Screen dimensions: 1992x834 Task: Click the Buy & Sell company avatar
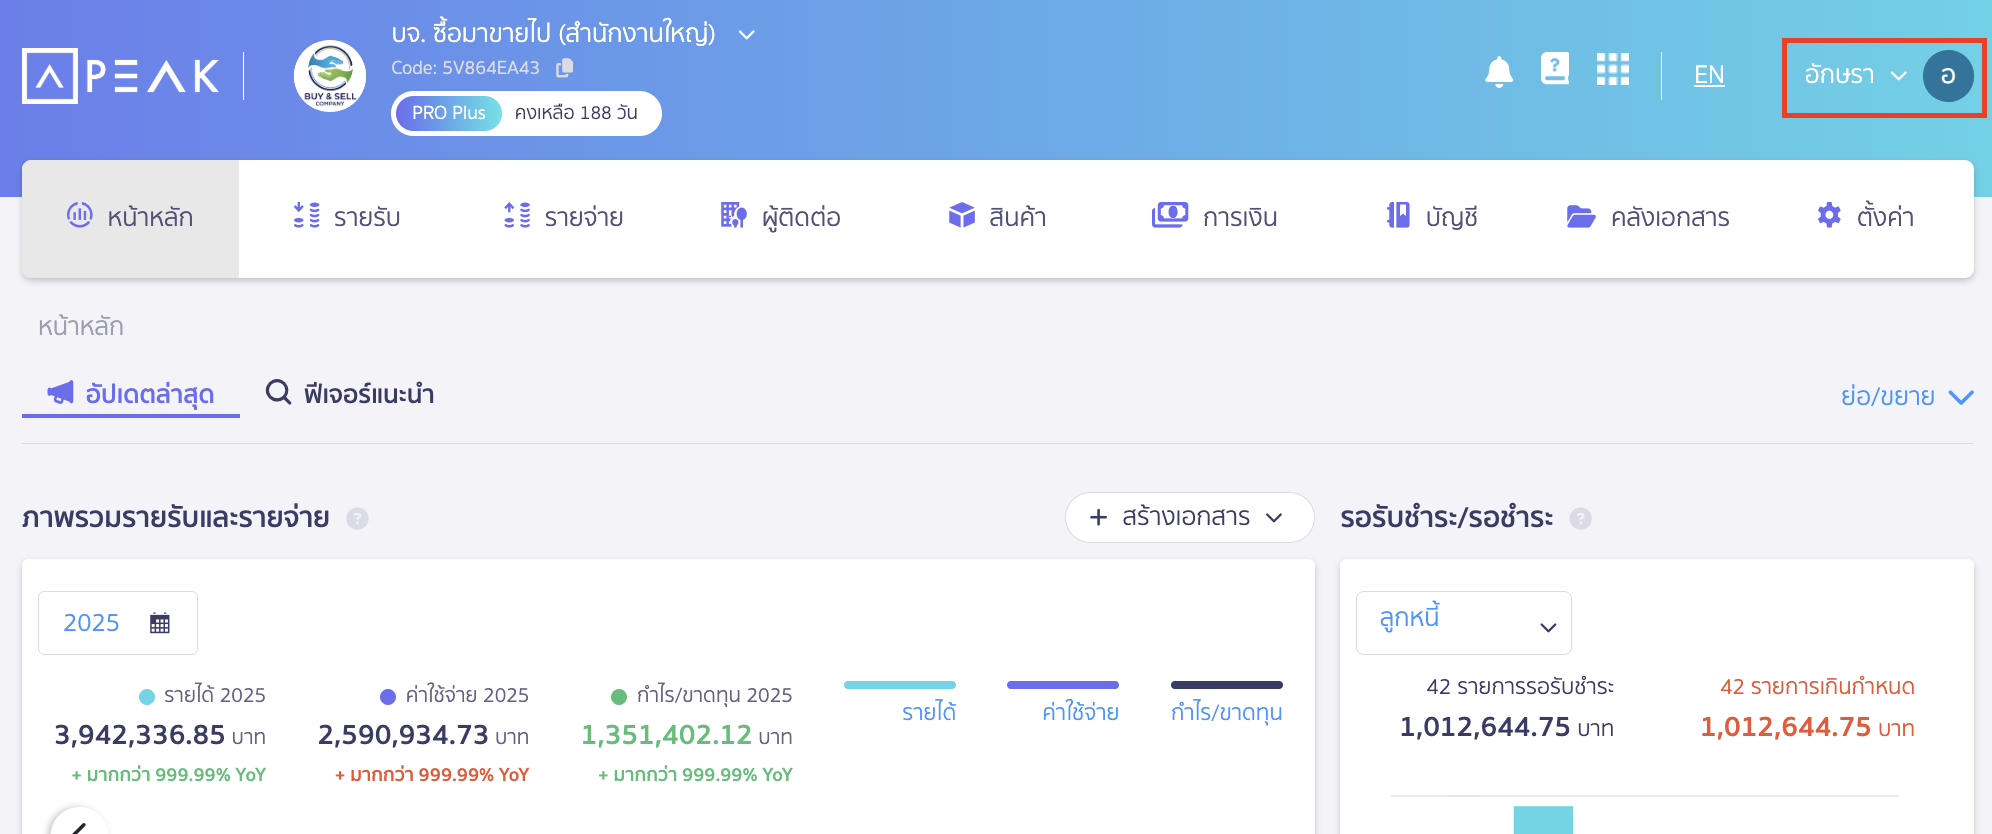coord(329,76)
